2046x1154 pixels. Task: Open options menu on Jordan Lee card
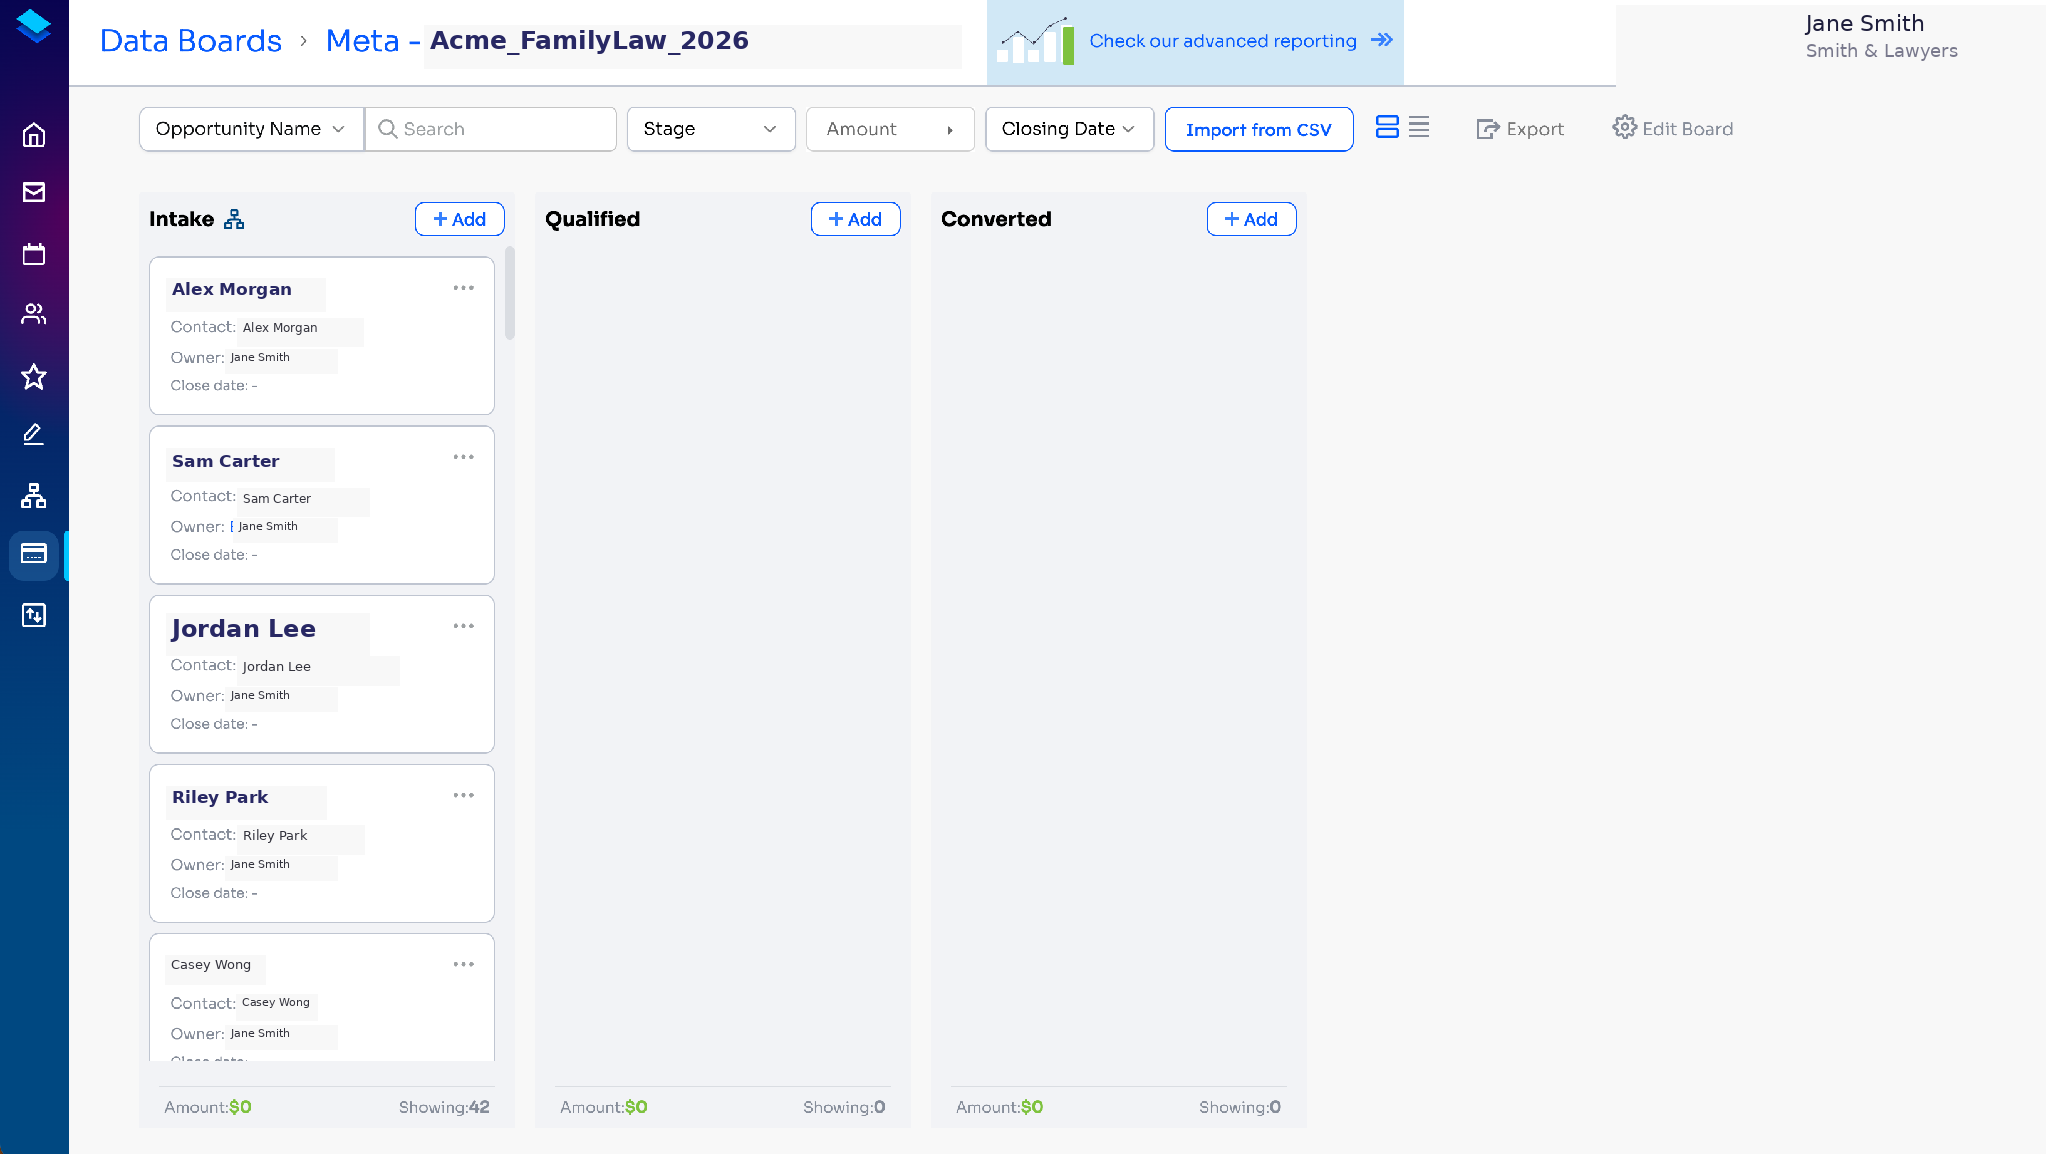[x=463, y=626]
